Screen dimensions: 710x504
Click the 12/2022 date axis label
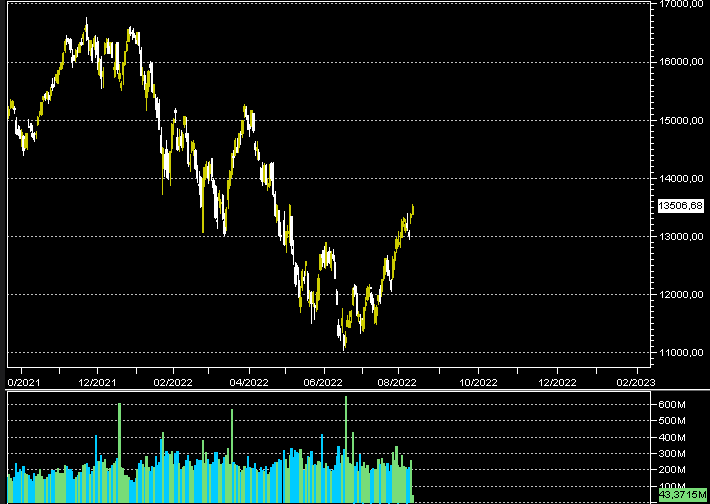(557, 383)
